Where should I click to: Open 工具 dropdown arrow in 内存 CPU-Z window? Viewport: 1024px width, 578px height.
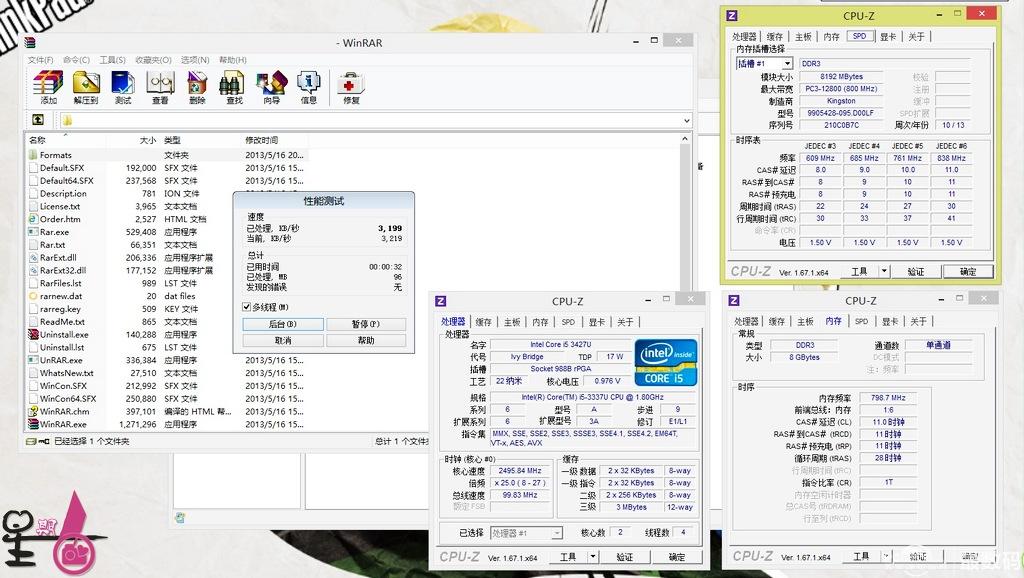point(886,556)
